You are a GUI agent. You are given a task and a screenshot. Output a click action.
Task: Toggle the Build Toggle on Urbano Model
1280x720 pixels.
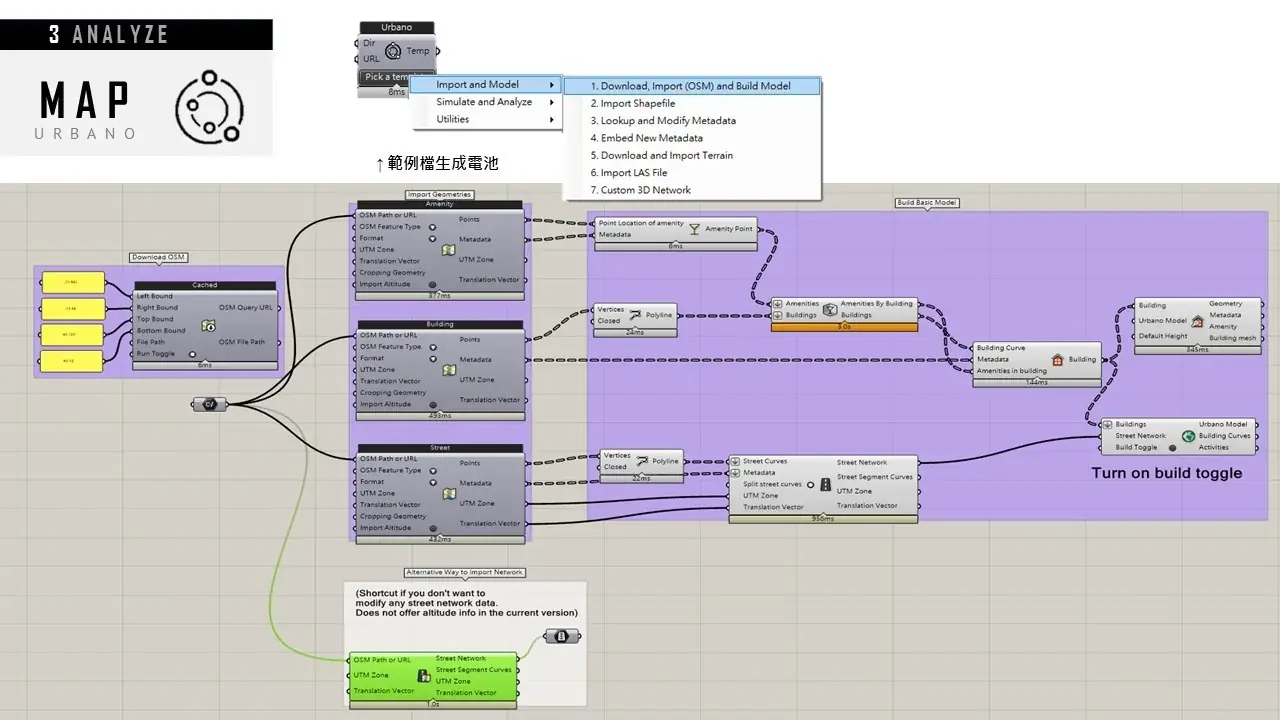[x=1173, y=448]
